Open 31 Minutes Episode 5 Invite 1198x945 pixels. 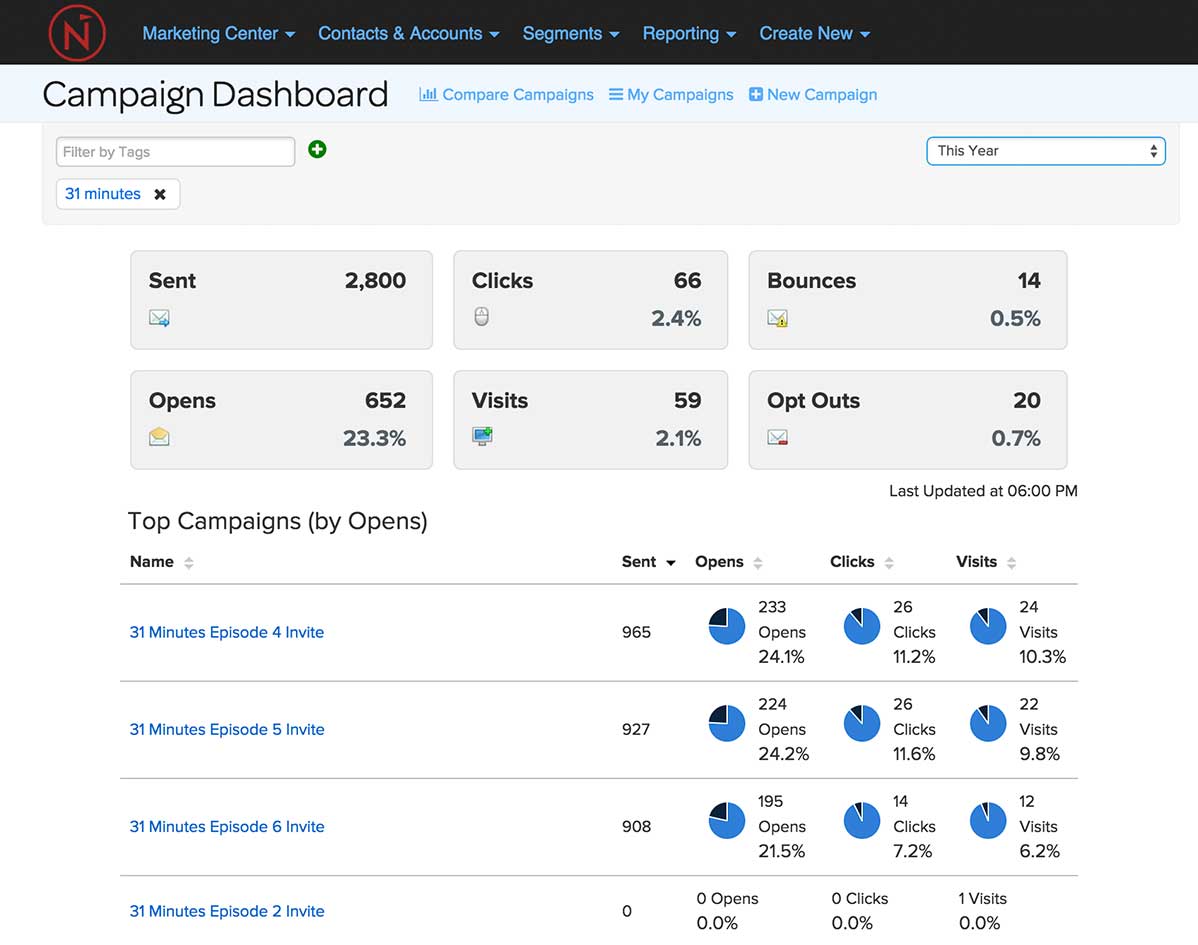pos(227,730)
